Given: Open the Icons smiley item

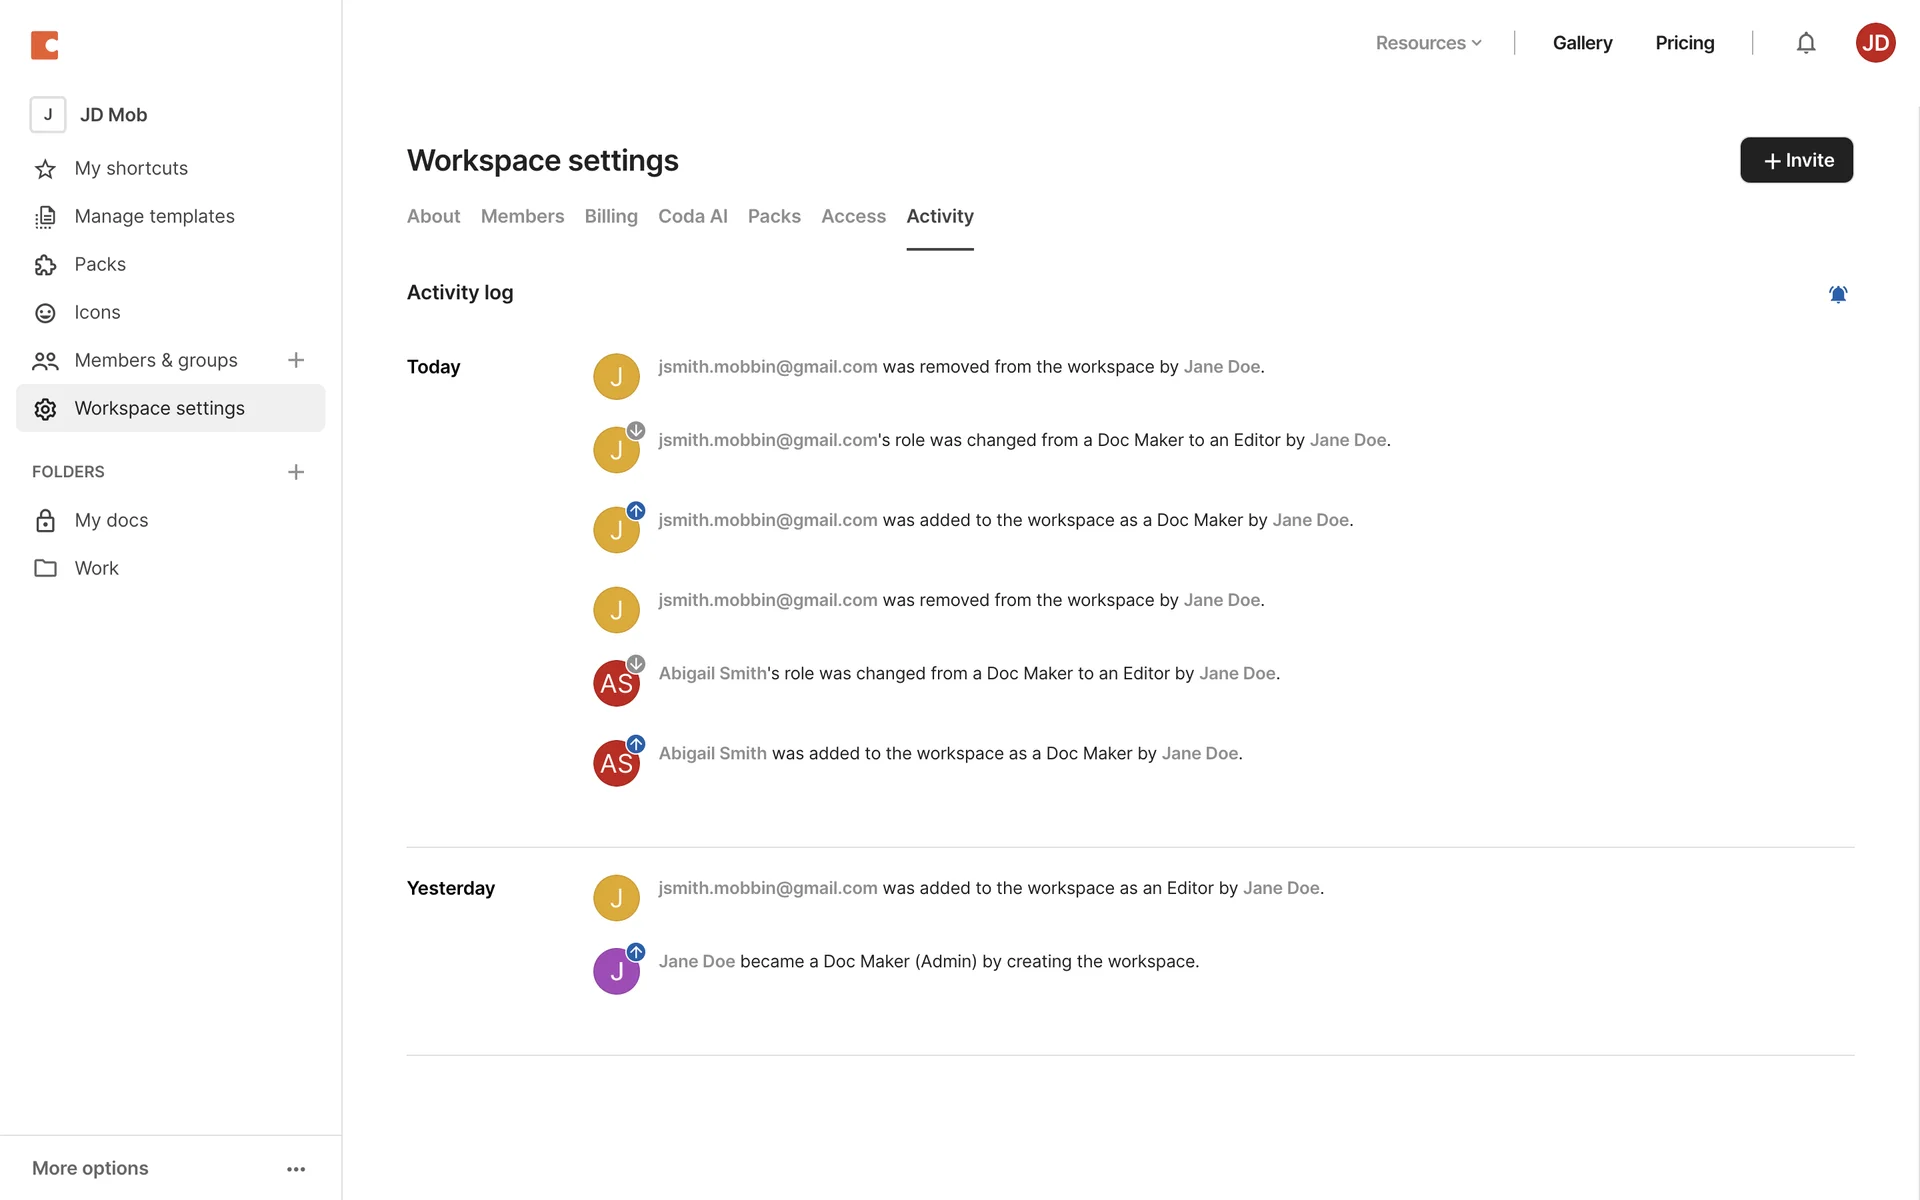Looking at the screenshot, I should [45, 313].
